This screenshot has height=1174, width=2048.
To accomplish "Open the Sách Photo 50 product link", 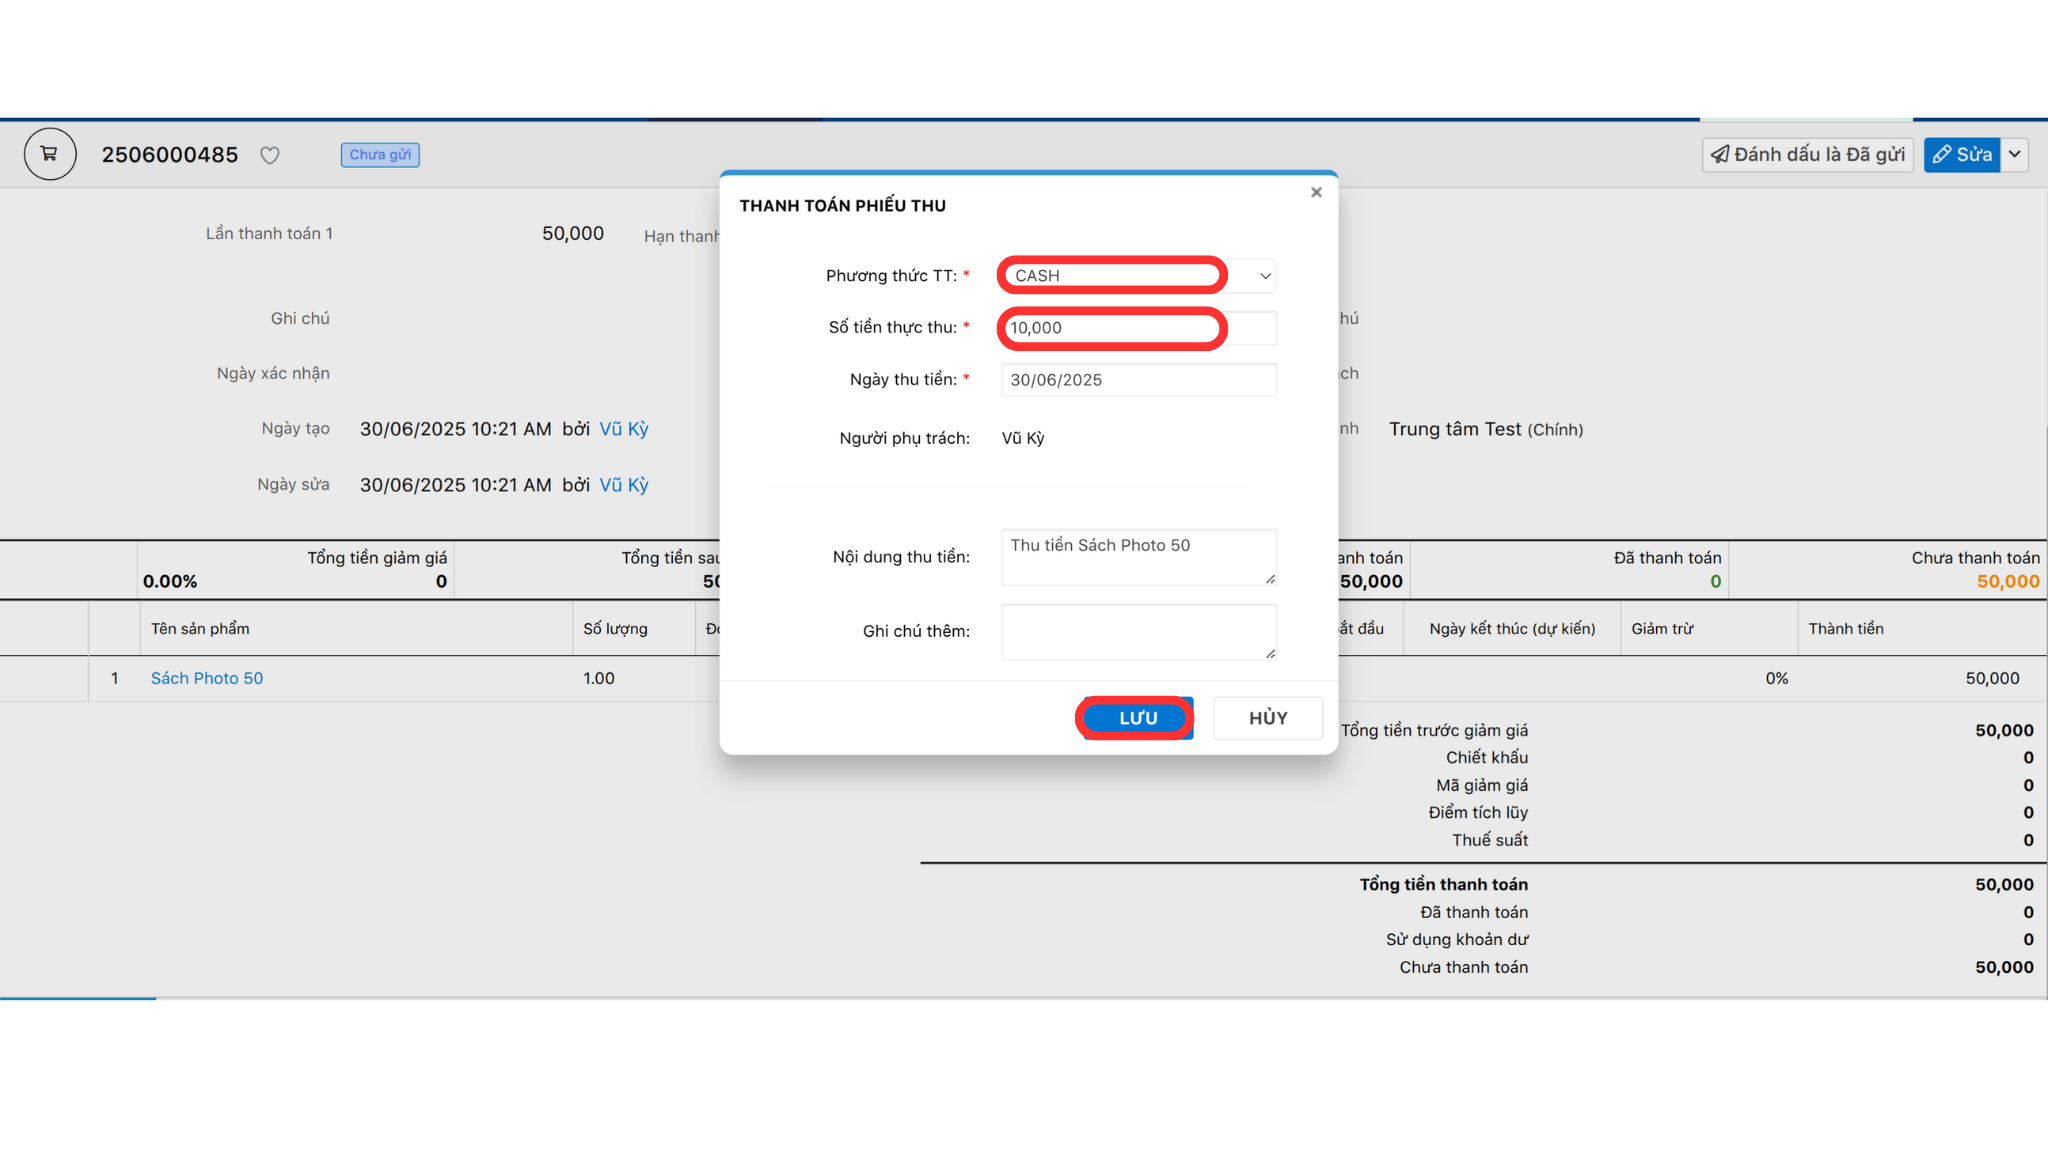I will coord(207,678).
